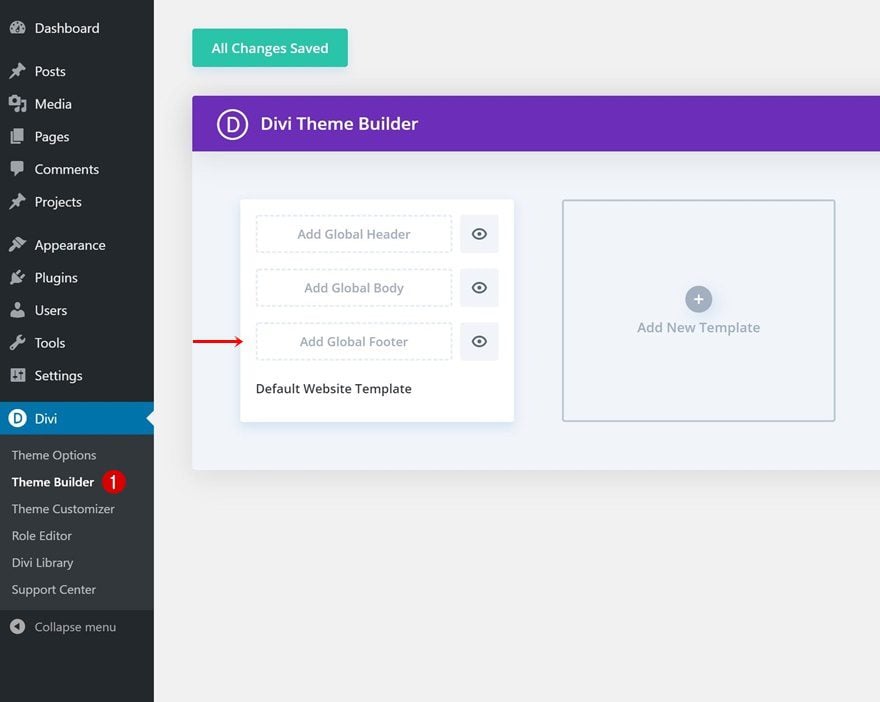The image size is (880, 702).
Task: Toggle visibility of the Global Body
Action: pyautogui.click(x=479, y=288)
